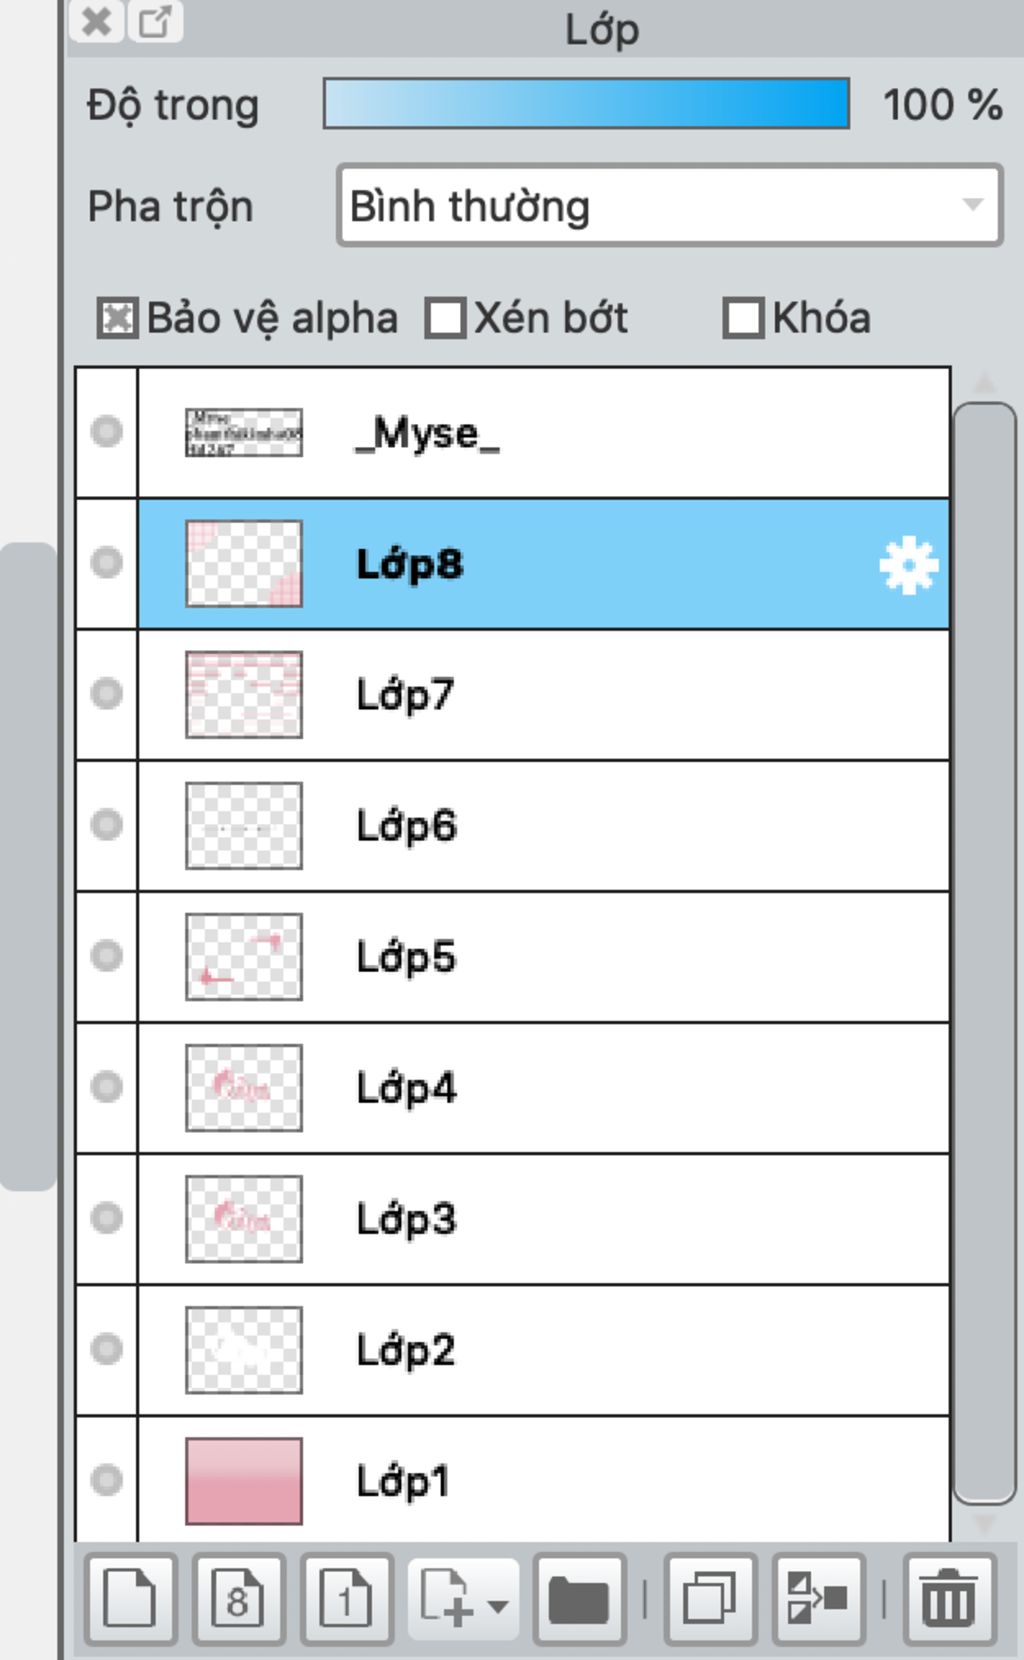Duplicate the selected layer
Screen dimensions: 1024x1660
[x=710, y=1599]
